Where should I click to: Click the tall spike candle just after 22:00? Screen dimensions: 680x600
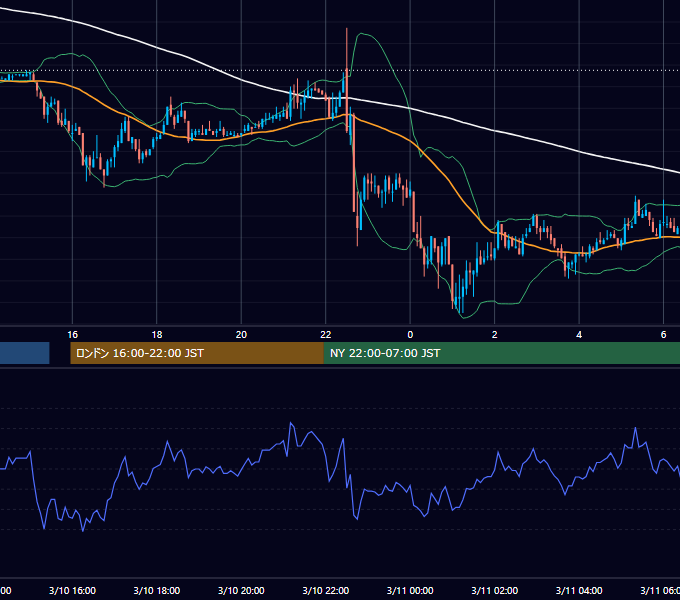pyautogui.click(x=347, y=78)
